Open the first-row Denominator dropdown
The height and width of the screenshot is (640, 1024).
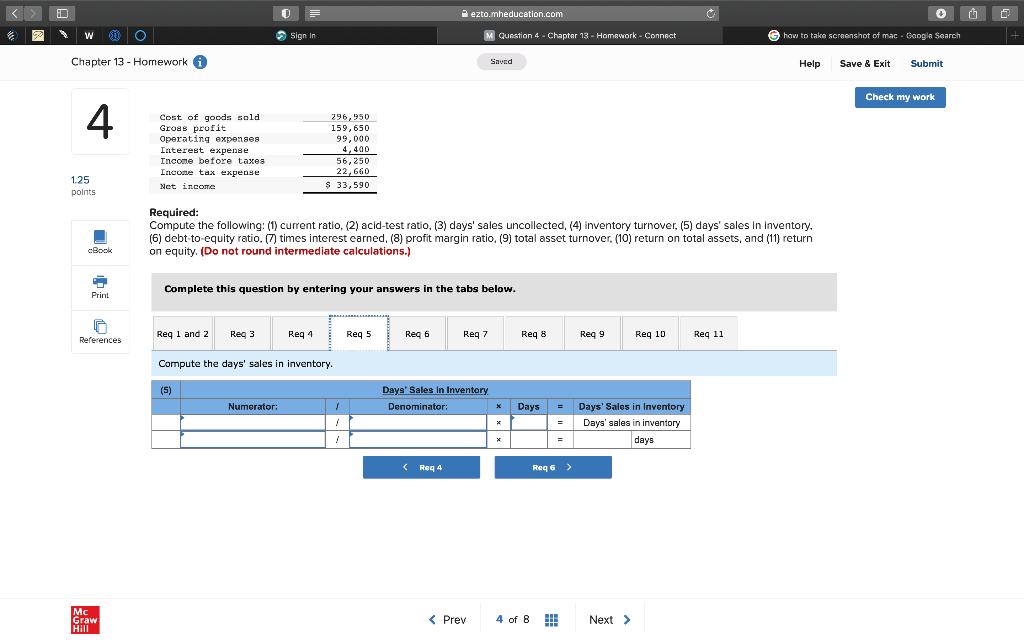point(418,423)
